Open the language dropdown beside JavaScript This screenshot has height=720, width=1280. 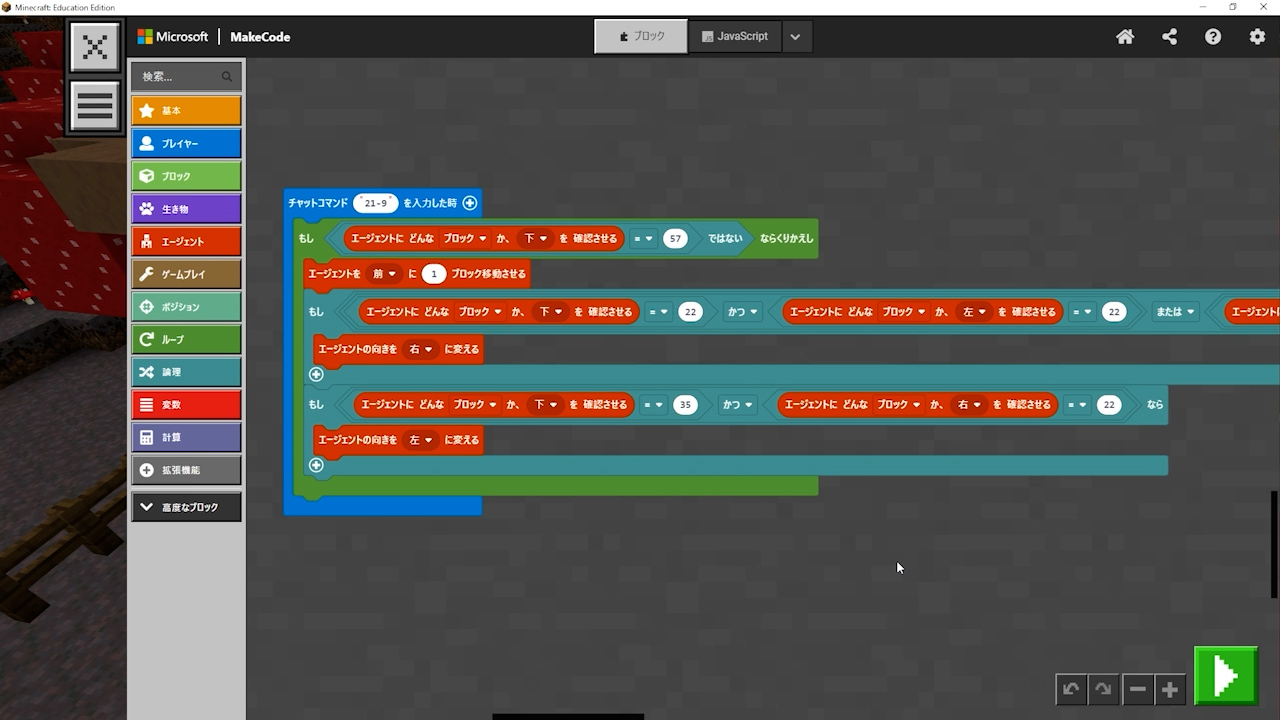(x=795, y=37)
